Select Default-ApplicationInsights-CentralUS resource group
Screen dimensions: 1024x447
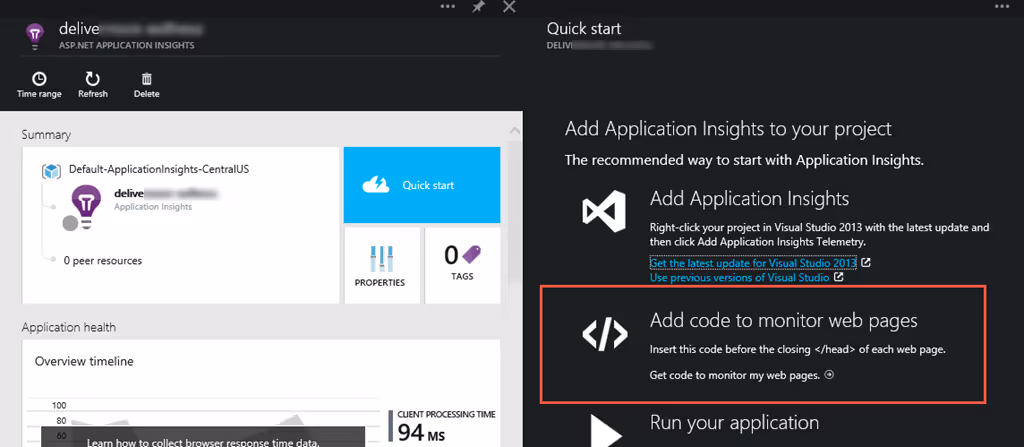[159, 169]
